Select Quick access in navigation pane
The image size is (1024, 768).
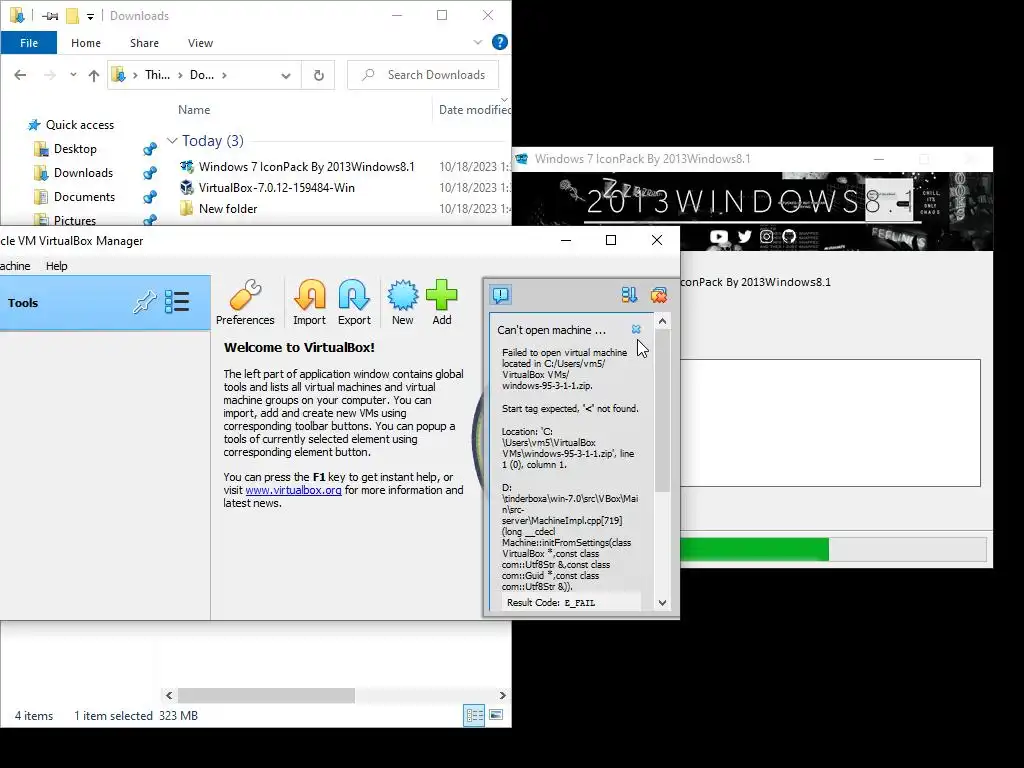[x=80, y=125]
